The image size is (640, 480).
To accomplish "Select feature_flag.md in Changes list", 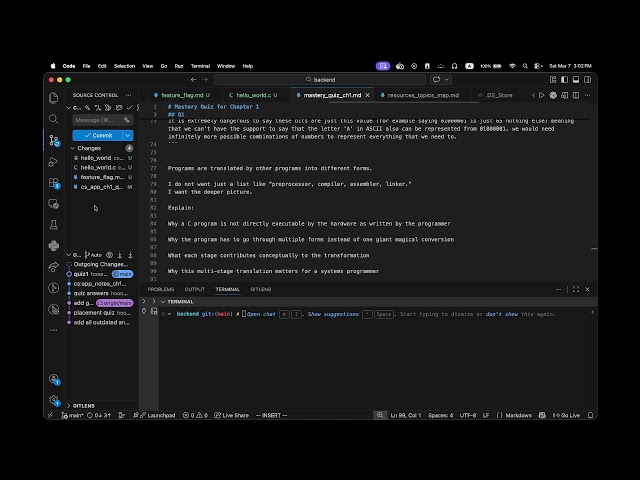I will [x=102, y=177].
